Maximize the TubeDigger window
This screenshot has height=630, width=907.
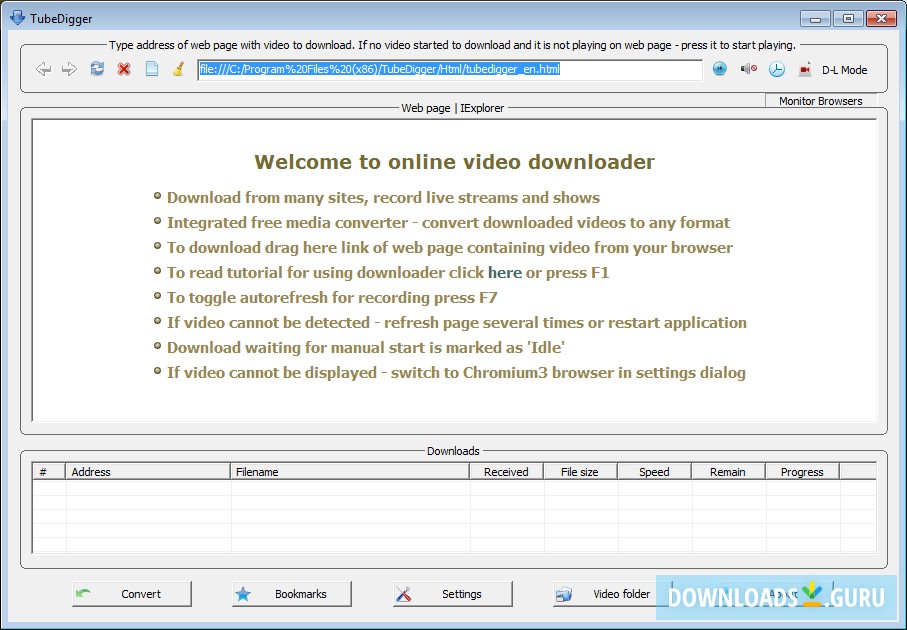click(x=849, y=19)
